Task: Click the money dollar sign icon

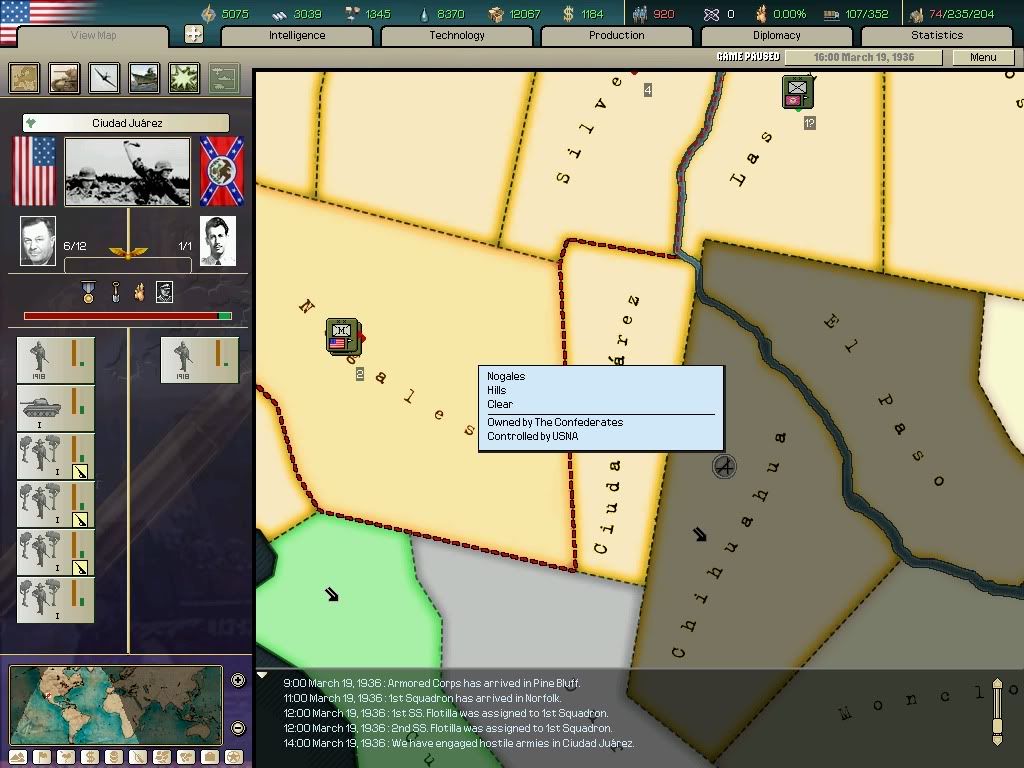Action: pos(568,14)
